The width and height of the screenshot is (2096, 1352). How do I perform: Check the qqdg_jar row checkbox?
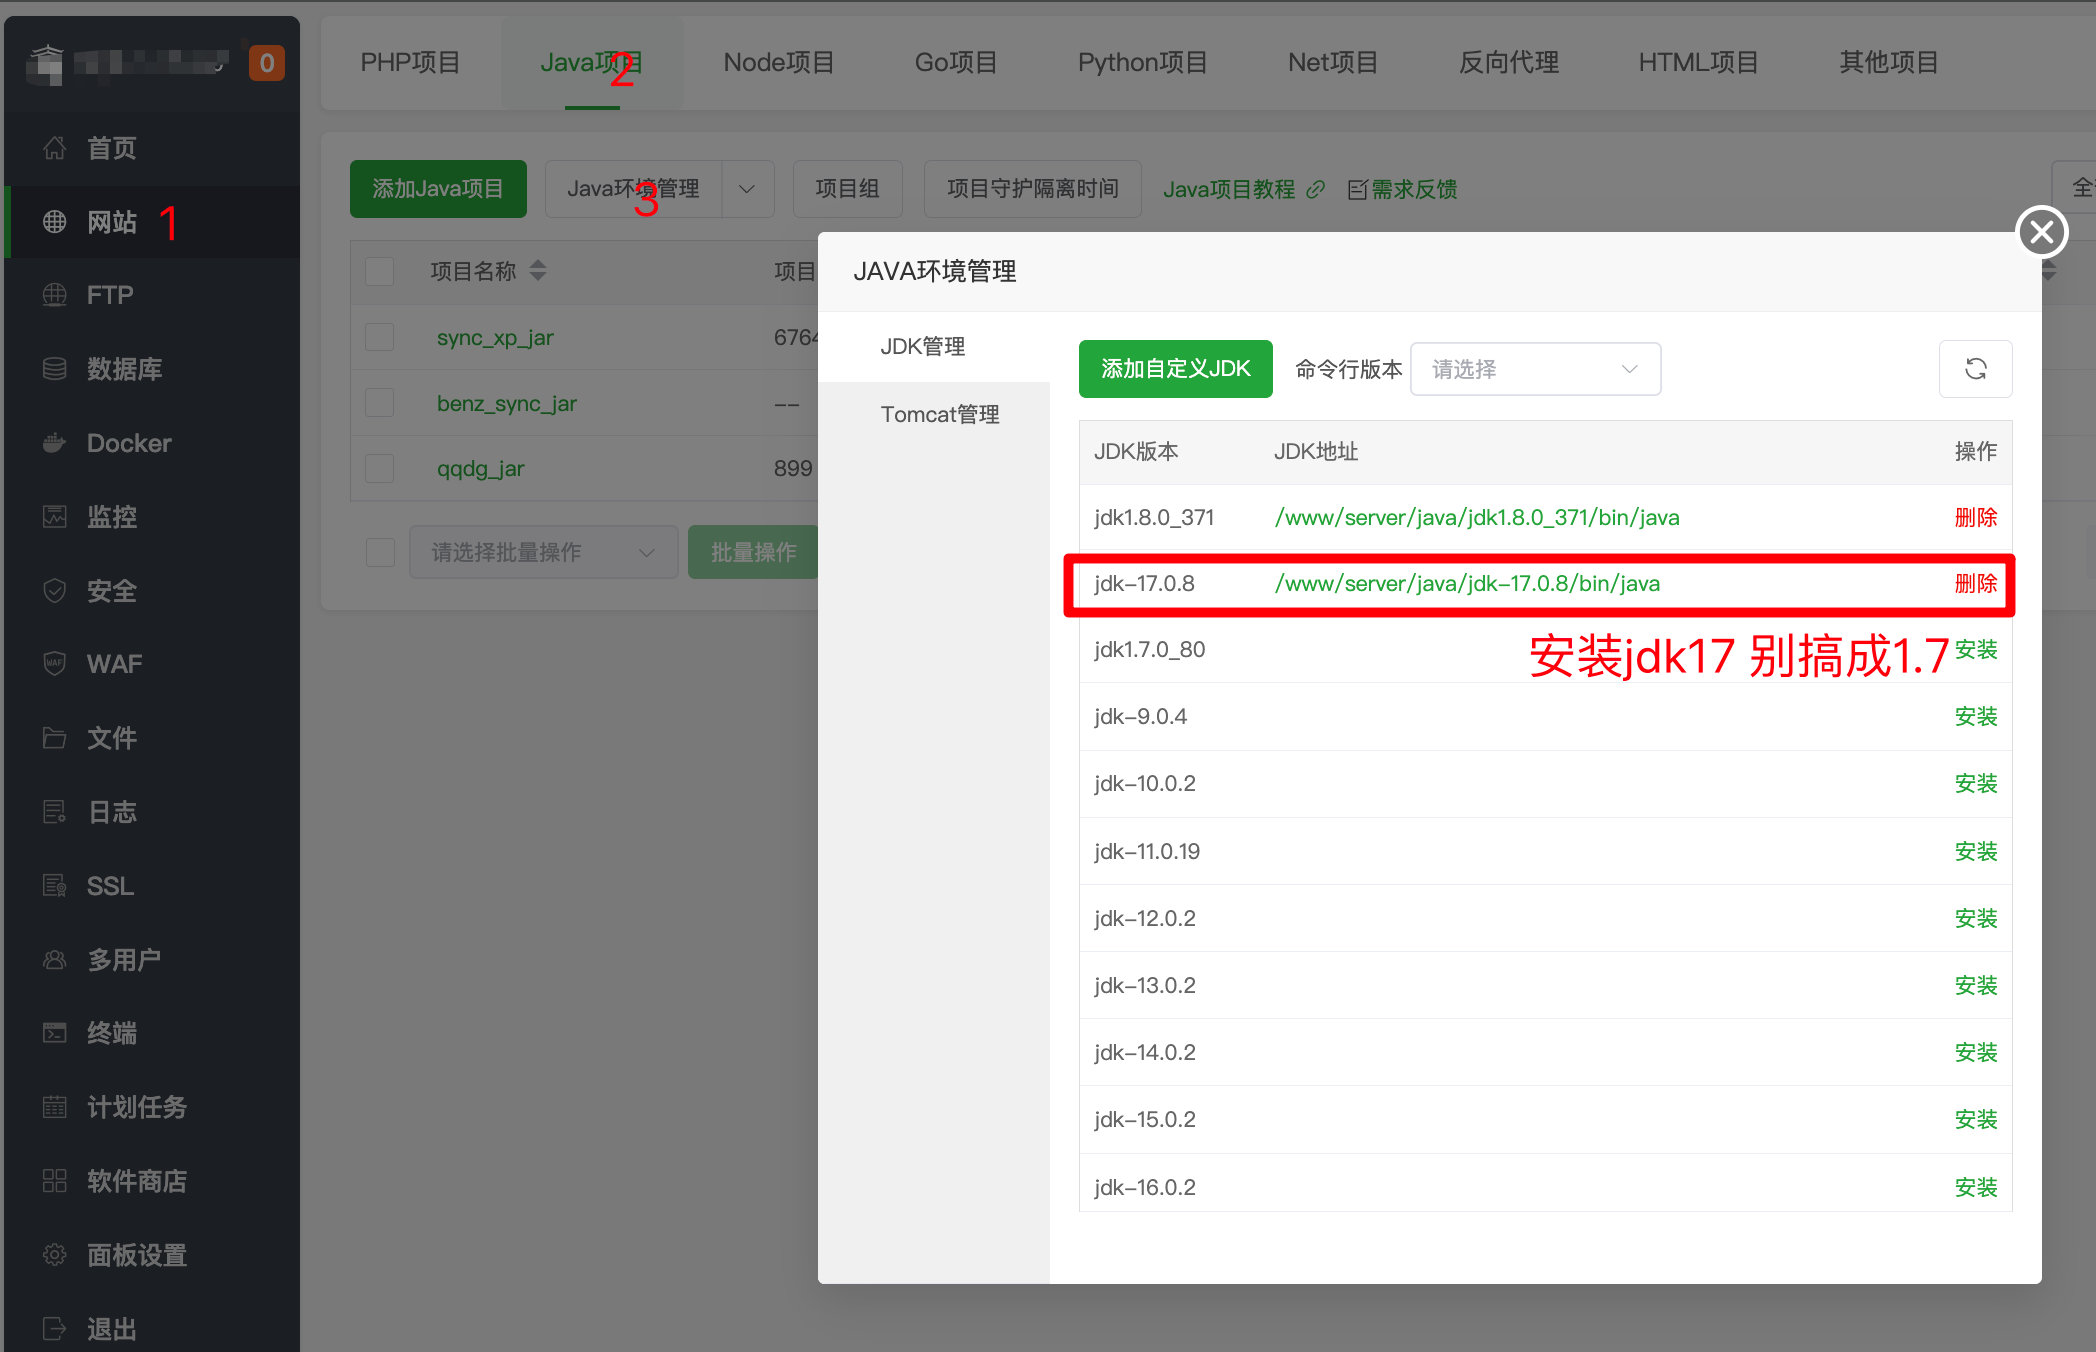[x=380, y=468]
